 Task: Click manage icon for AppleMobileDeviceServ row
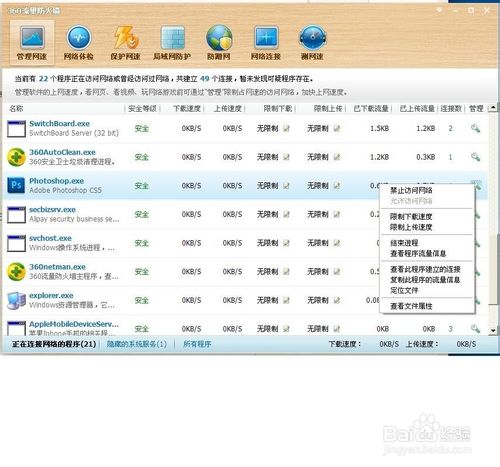[x=475, y=329]
